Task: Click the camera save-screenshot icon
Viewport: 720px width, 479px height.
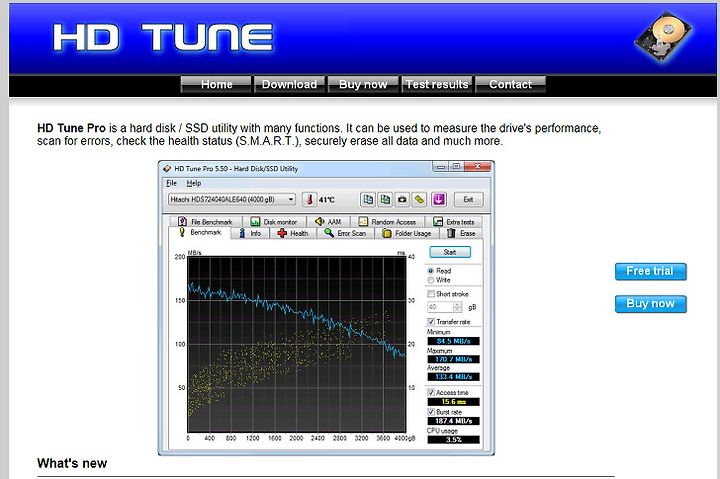Action: click(x=402, y=199)
